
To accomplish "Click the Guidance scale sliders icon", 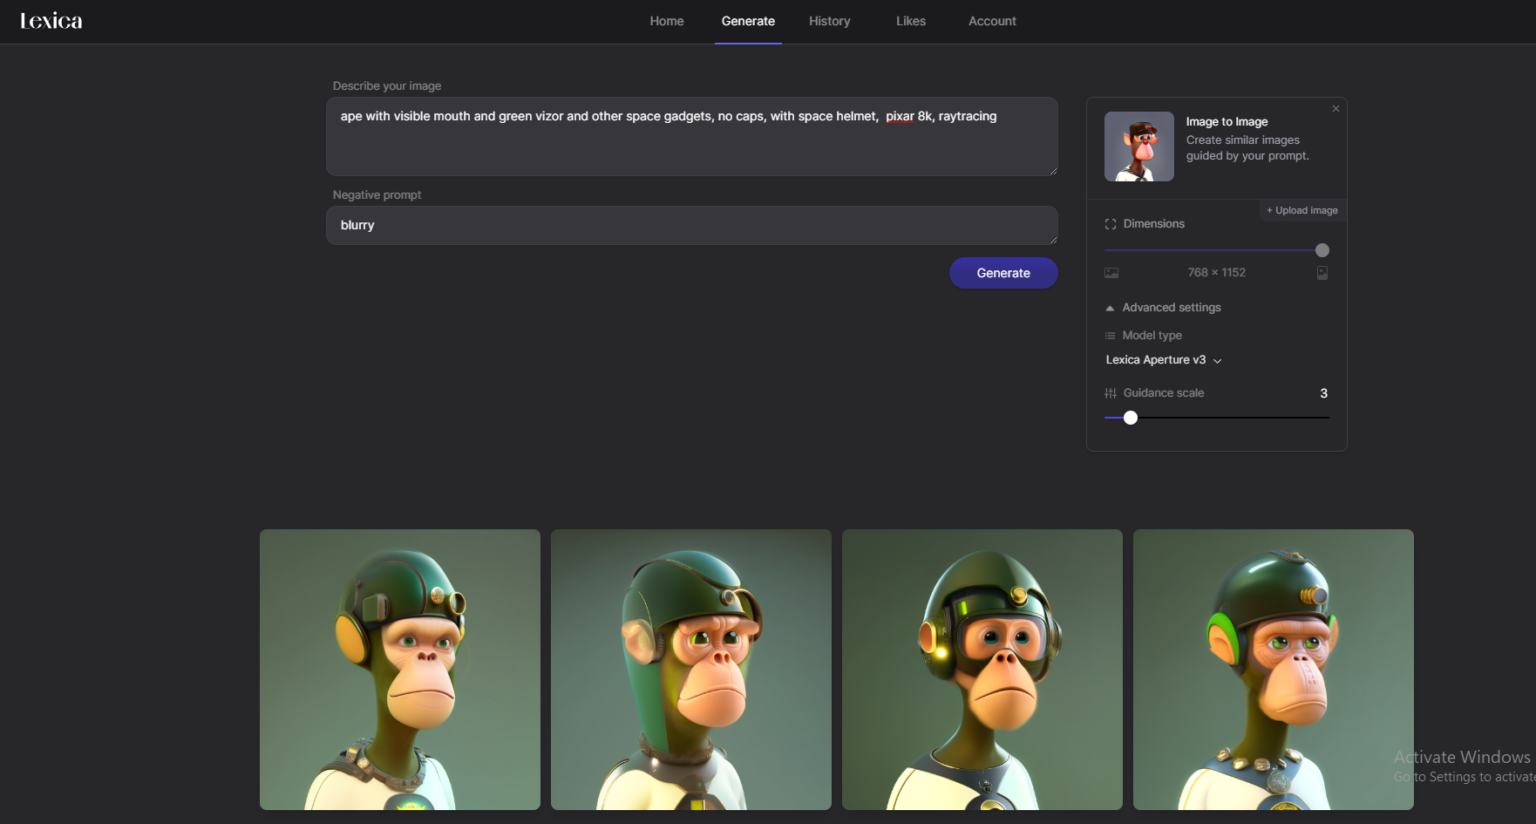I will click(x=1111, y=393).
